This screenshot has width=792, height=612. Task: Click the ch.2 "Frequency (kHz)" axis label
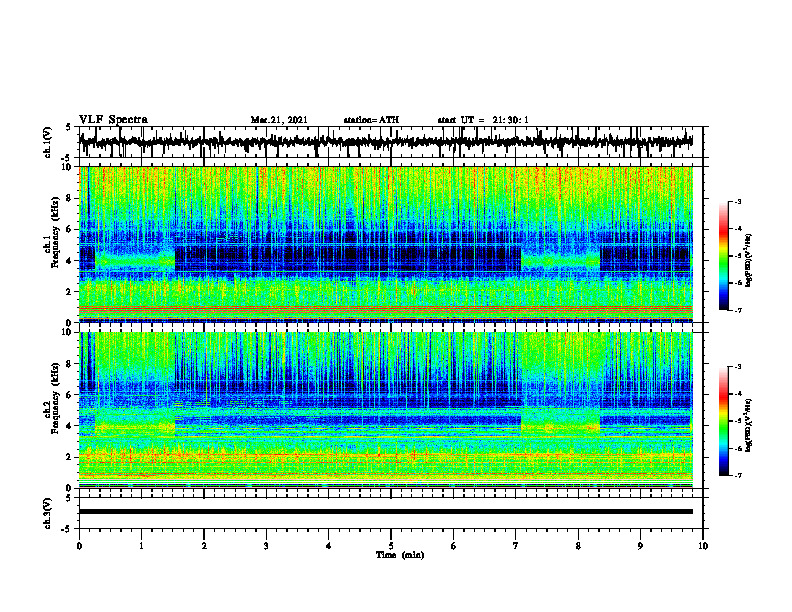point(56,398)
